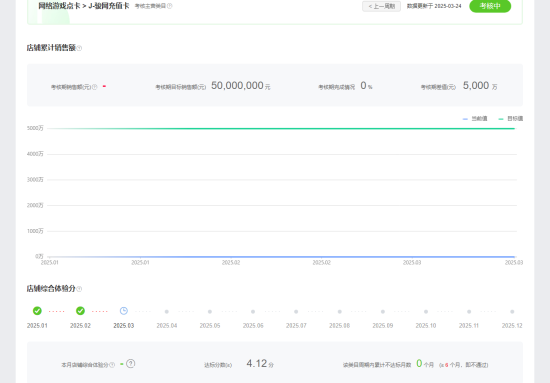Viewport: 550px width, 383px height.
Task: Click the green target line in the chart
Action: (281, 129)
